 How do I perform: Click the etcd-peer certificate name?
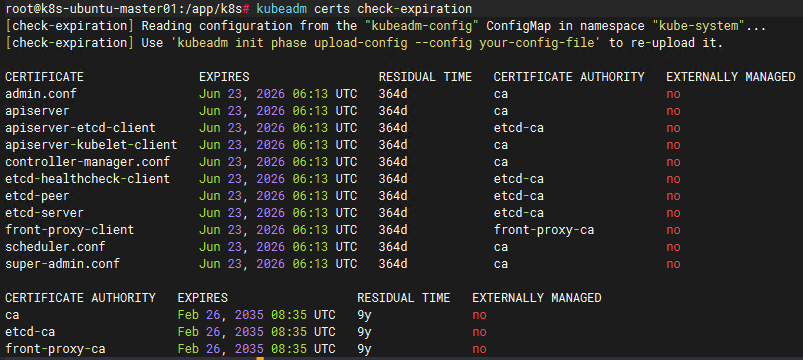37,196
